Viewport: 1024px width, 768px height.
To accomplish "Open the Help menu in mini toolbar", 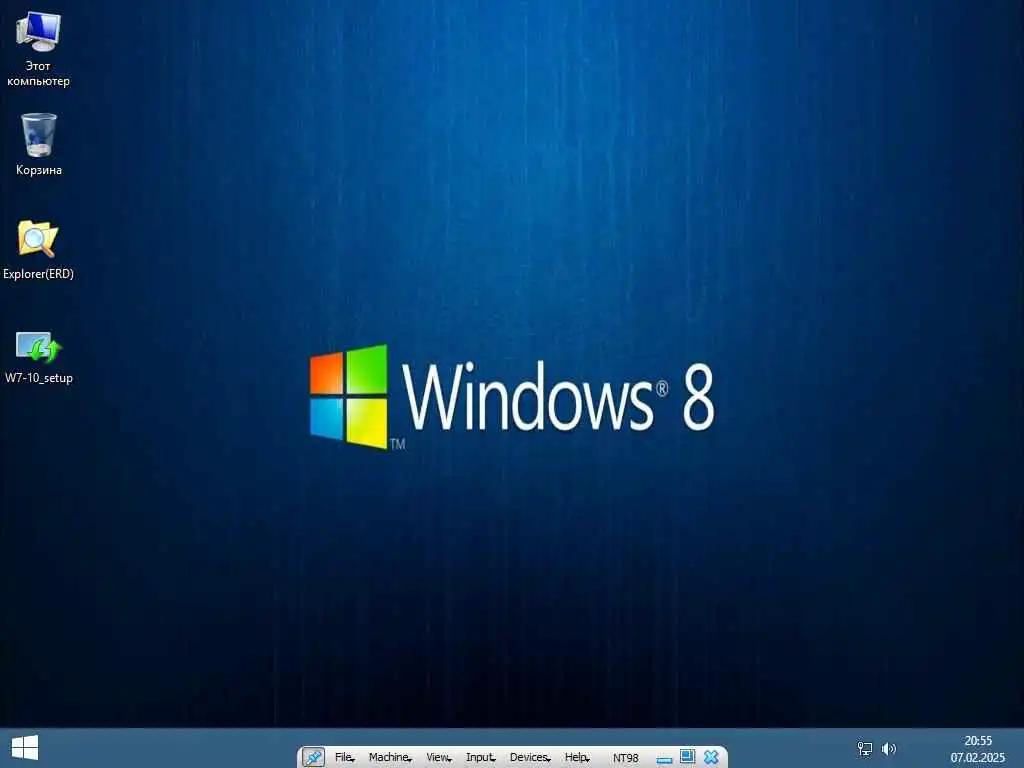I will pos(577,758).
